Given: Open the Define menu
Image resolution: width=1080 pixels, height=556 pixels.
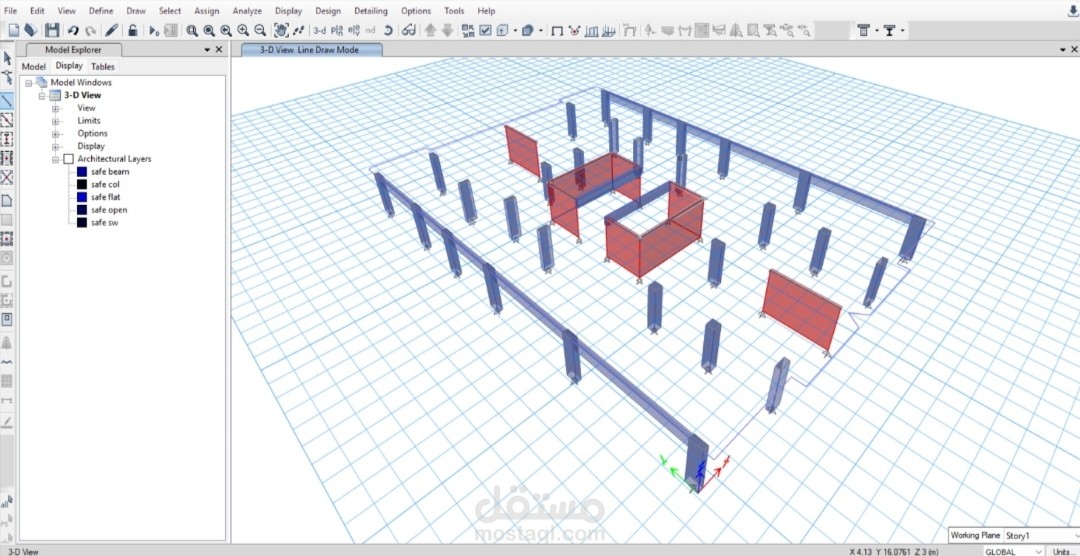Looking at the screenshot, I should click(101, 11).
